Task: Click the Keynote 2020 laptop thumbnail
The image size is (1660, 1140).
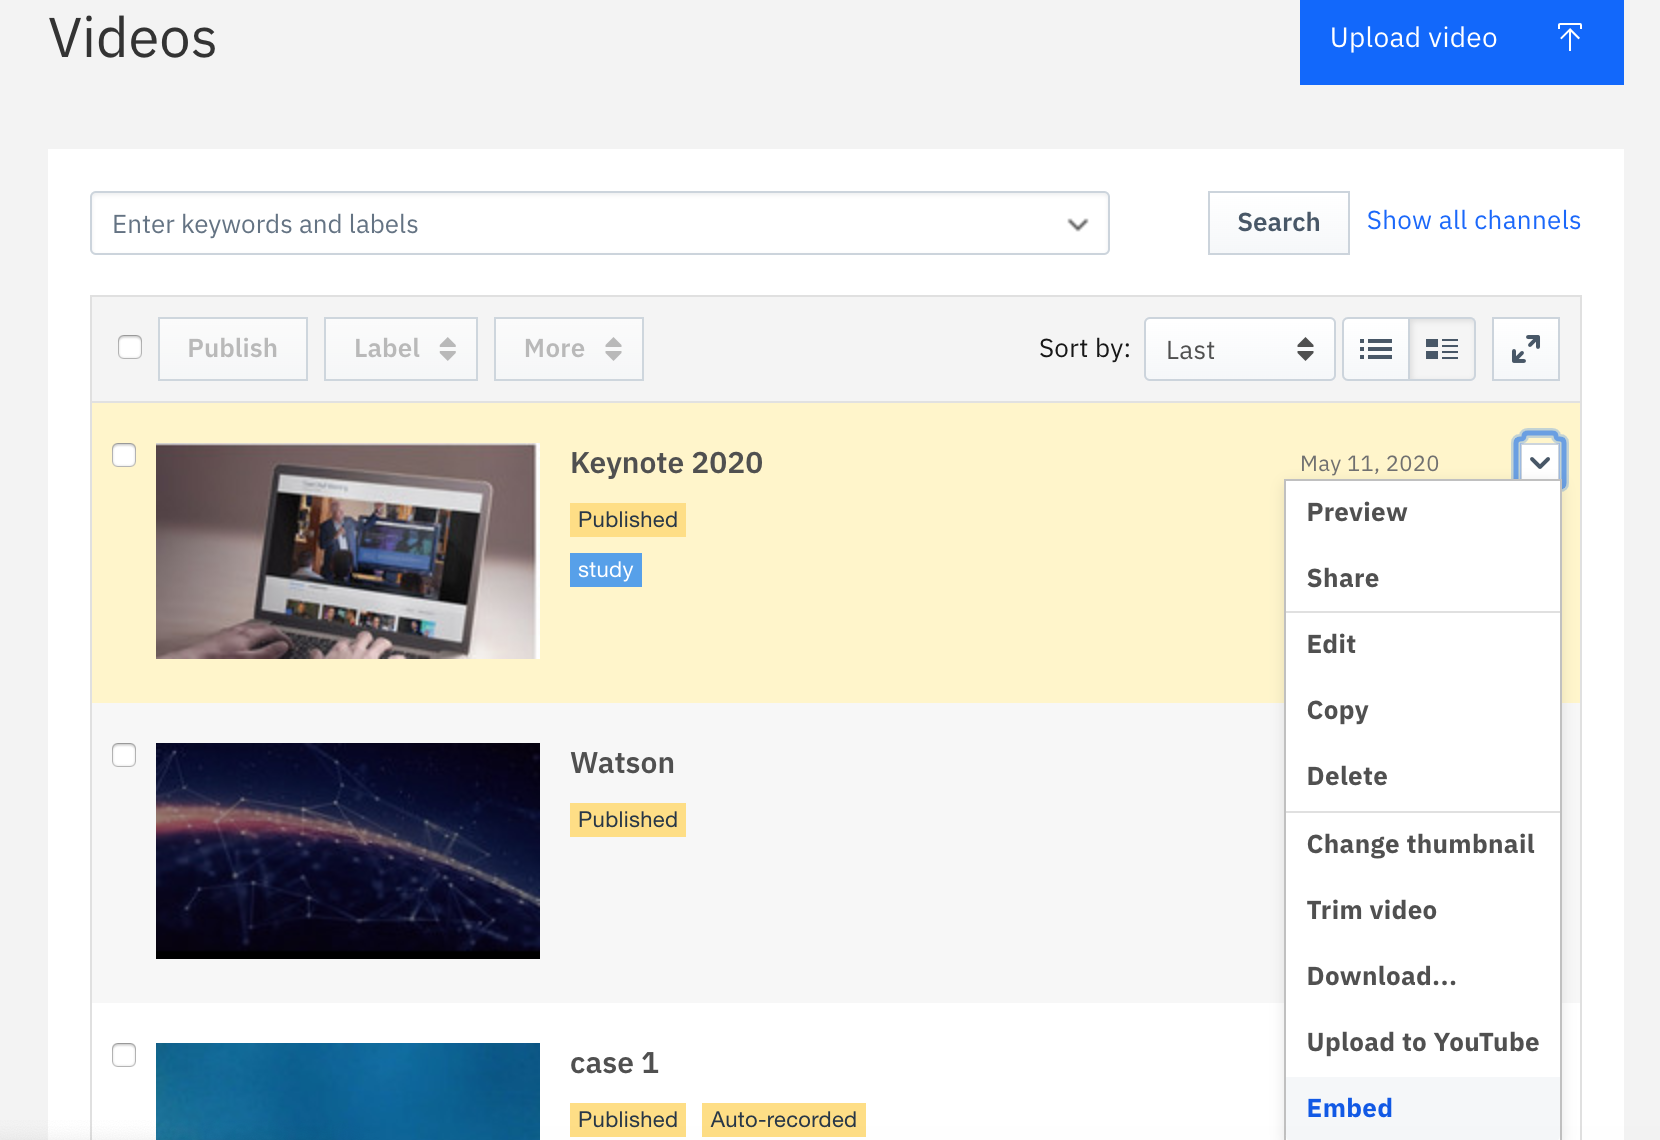Action: tap(347, 551)
